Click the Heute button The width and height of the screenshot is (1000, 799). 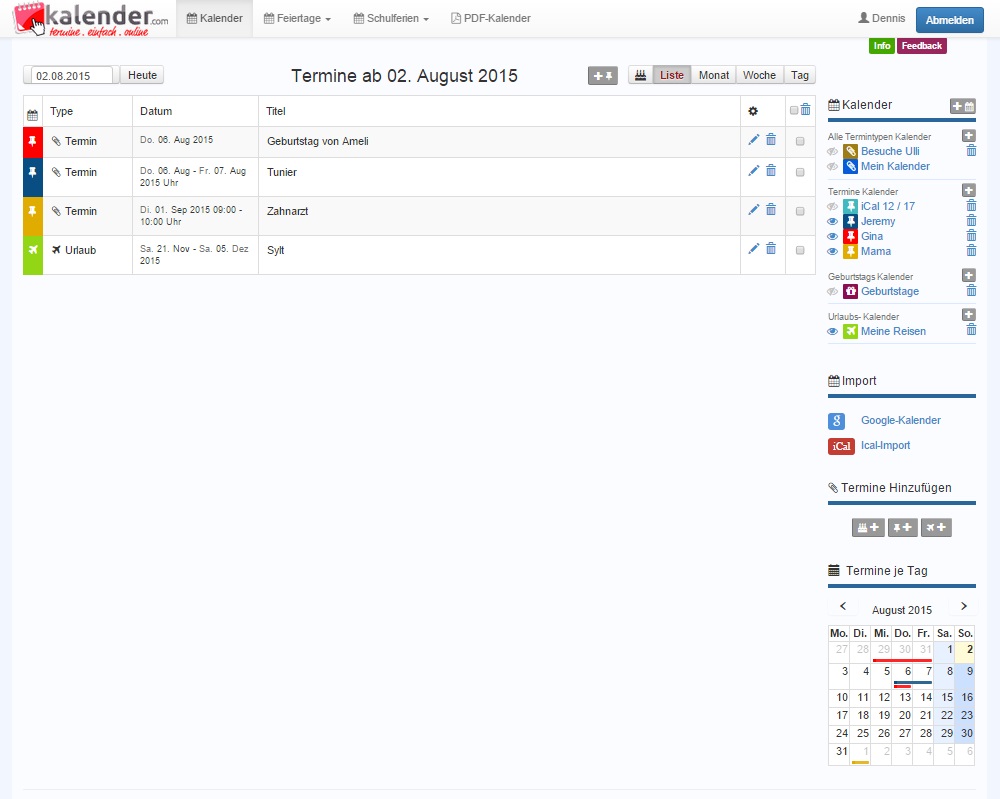click(141, 74)
